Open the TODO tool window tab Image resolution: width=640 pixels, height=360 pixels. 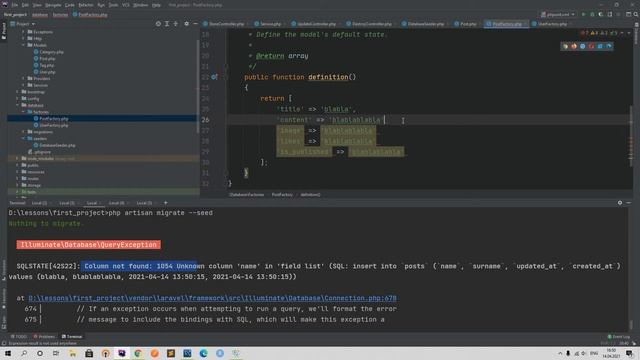coord(18,337)
